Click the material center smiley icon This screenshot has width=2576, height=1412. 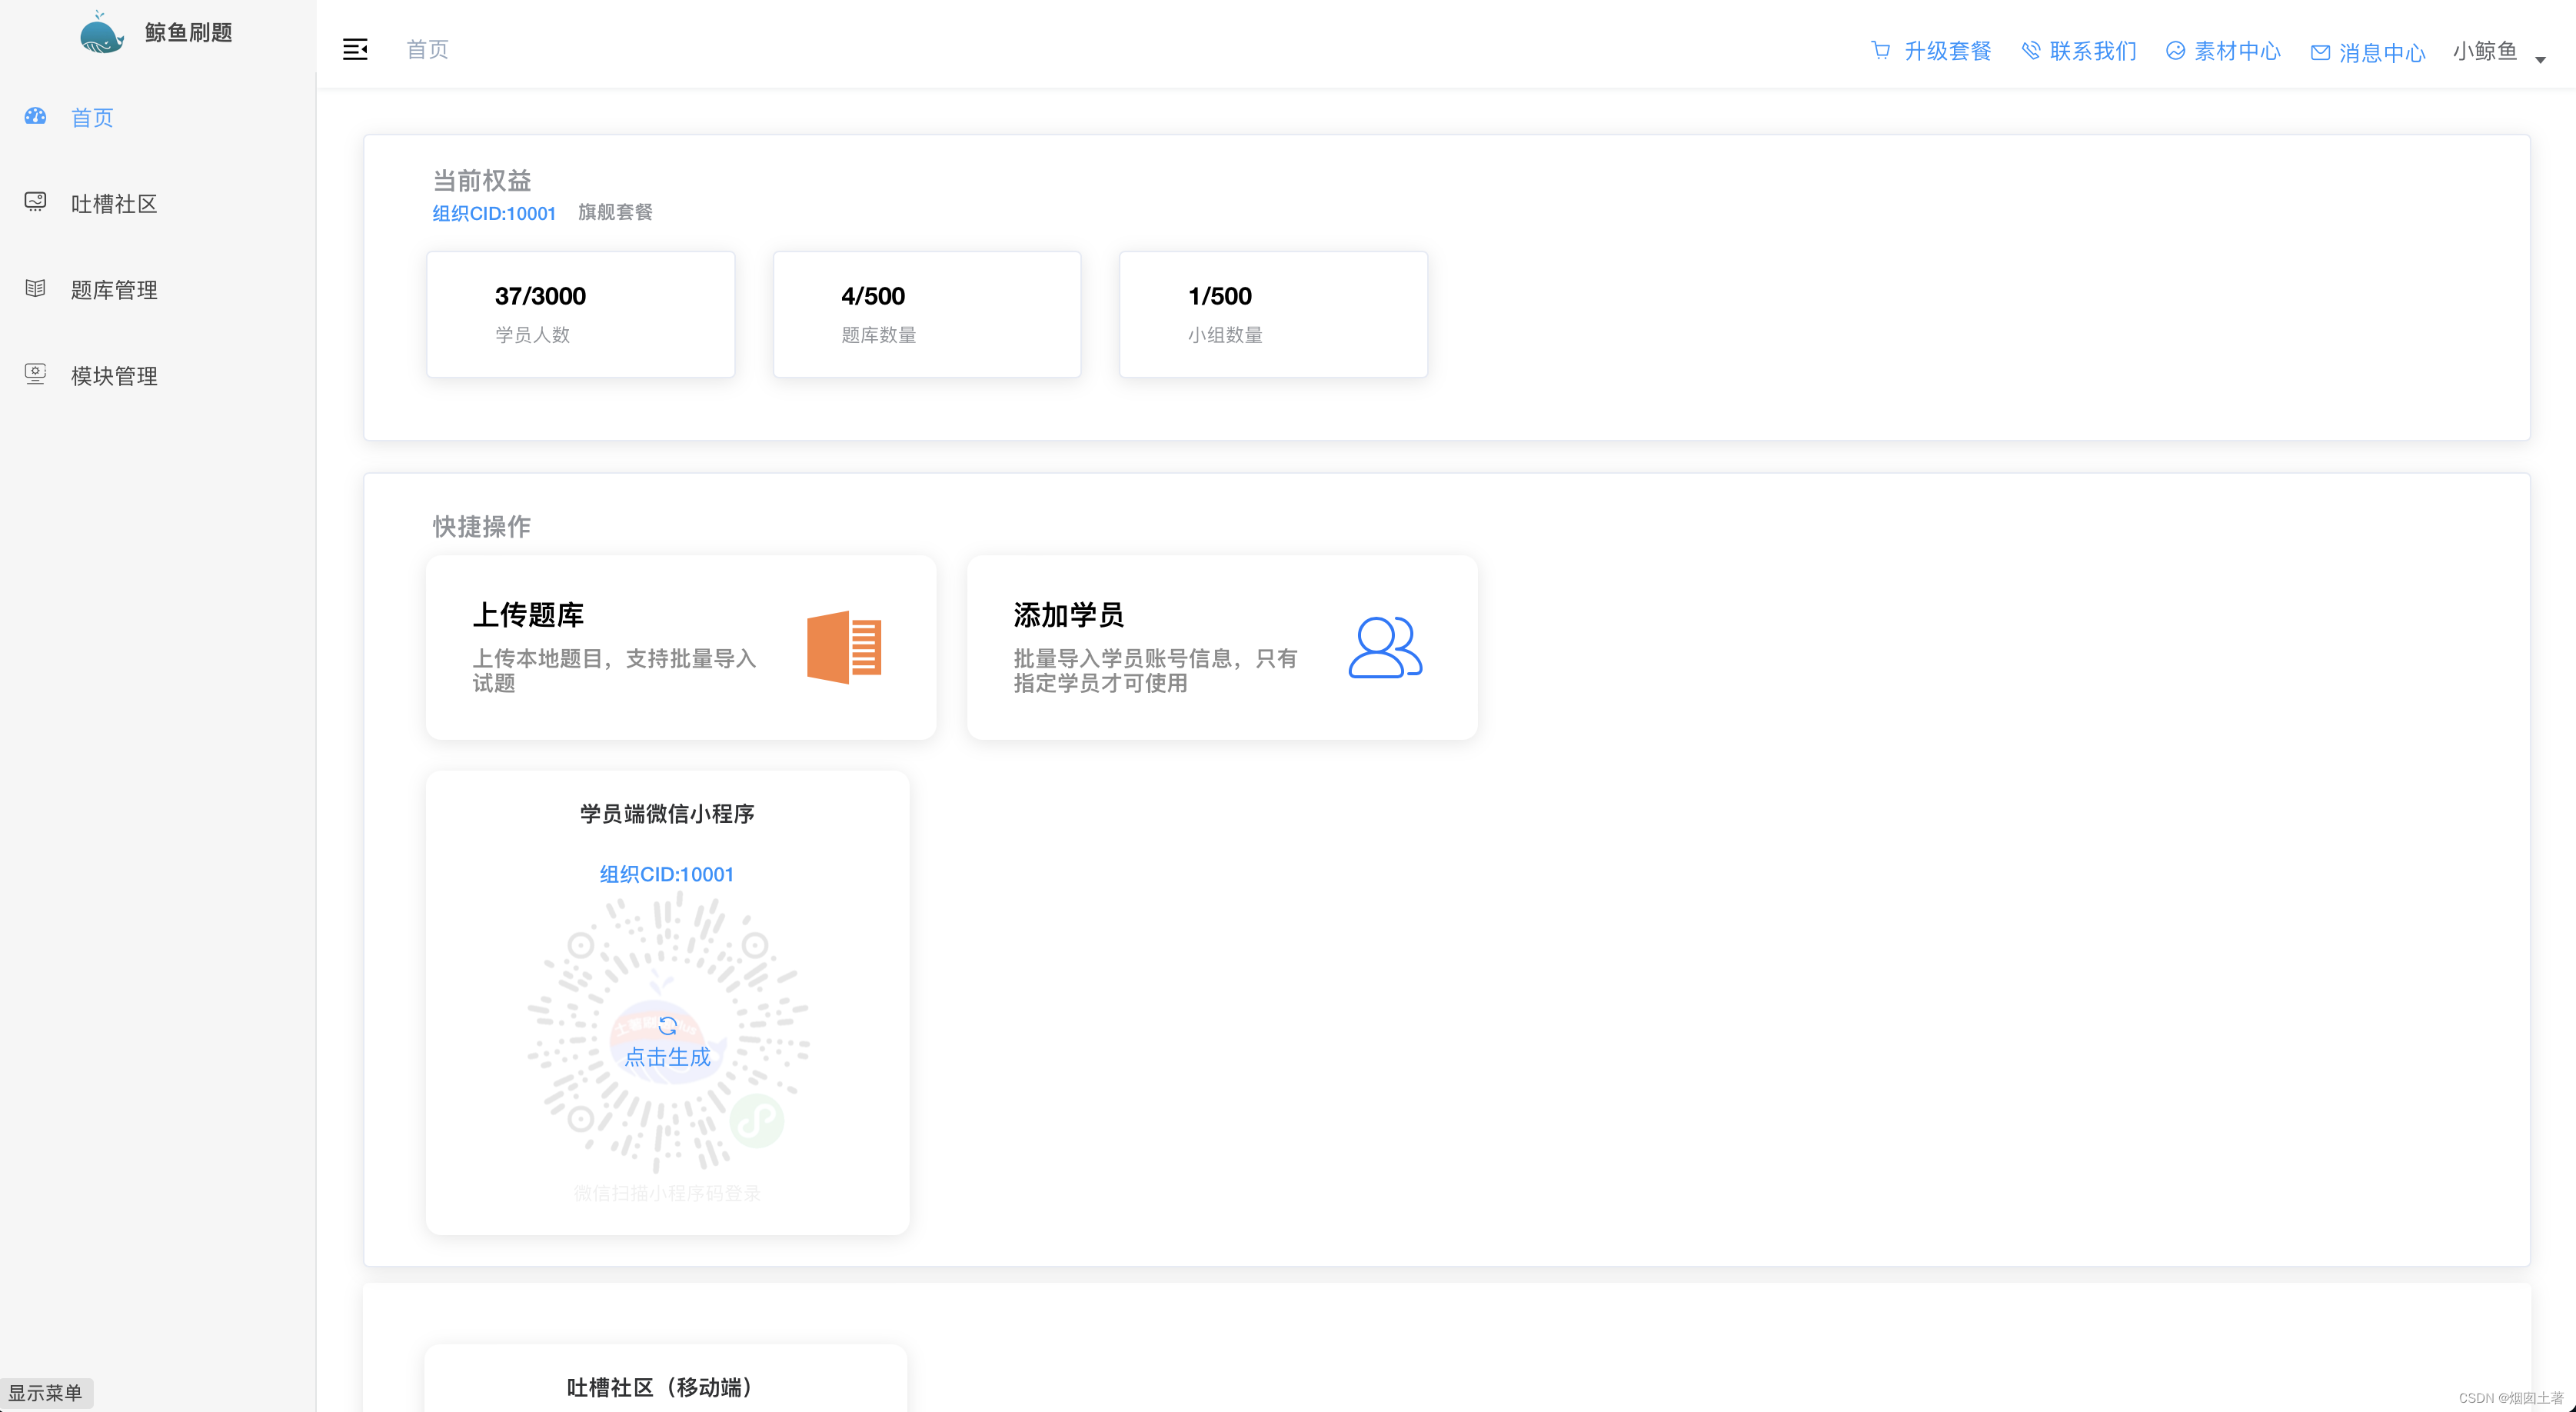coord(2175,50)
